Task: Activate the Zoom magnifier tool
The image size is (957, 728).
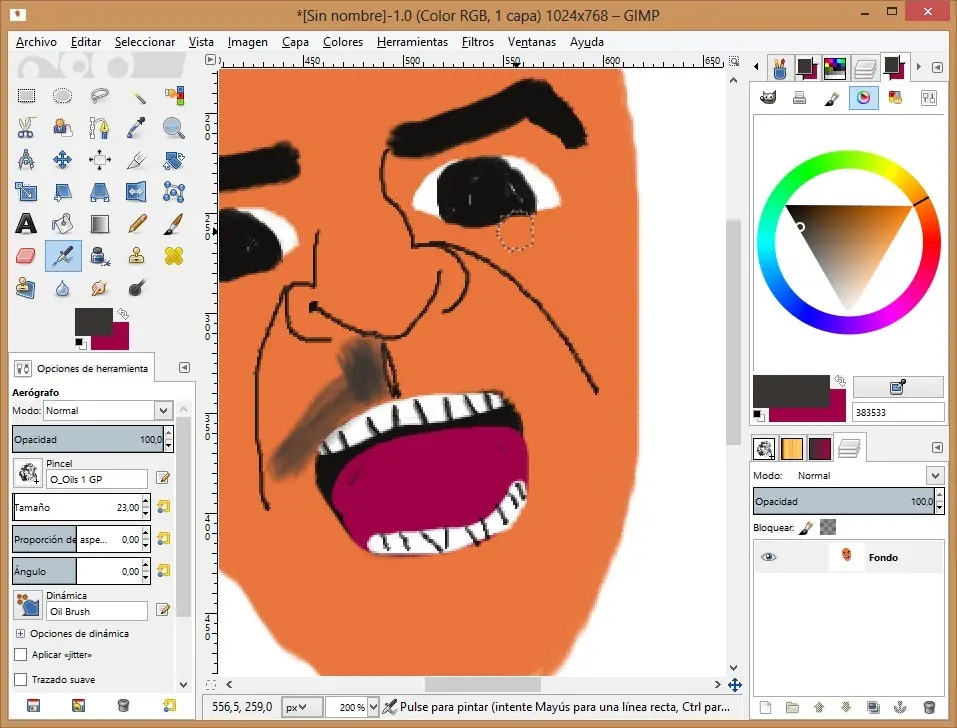Action: (x=174, y=128)
